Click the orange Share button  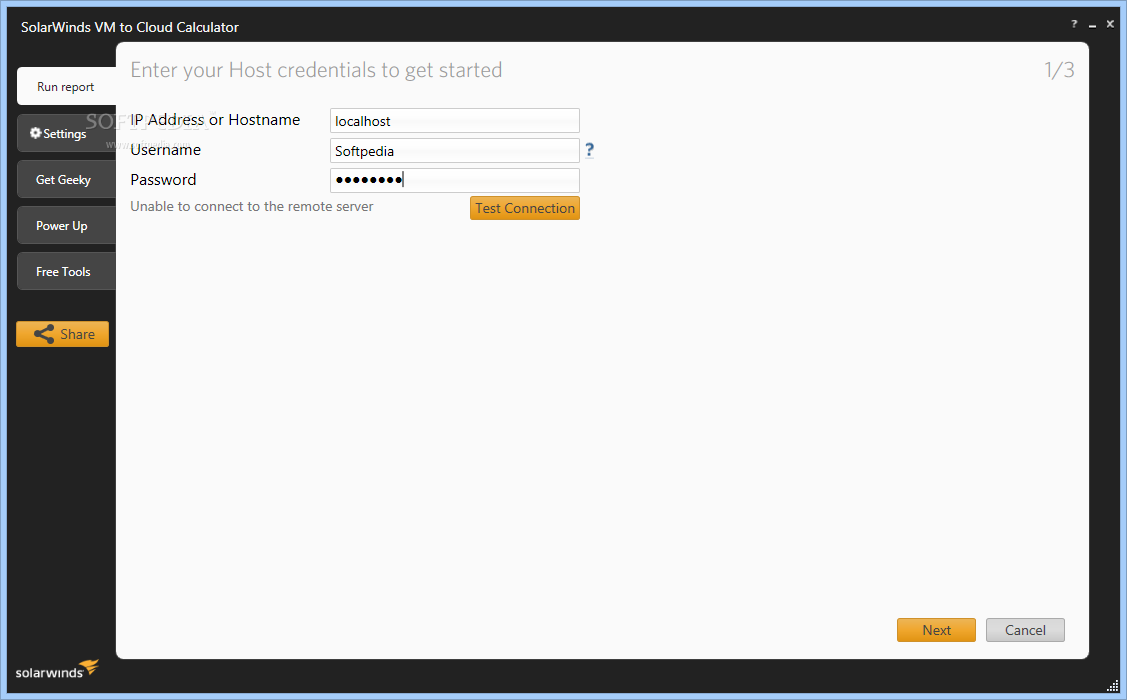tap(63, 334)
